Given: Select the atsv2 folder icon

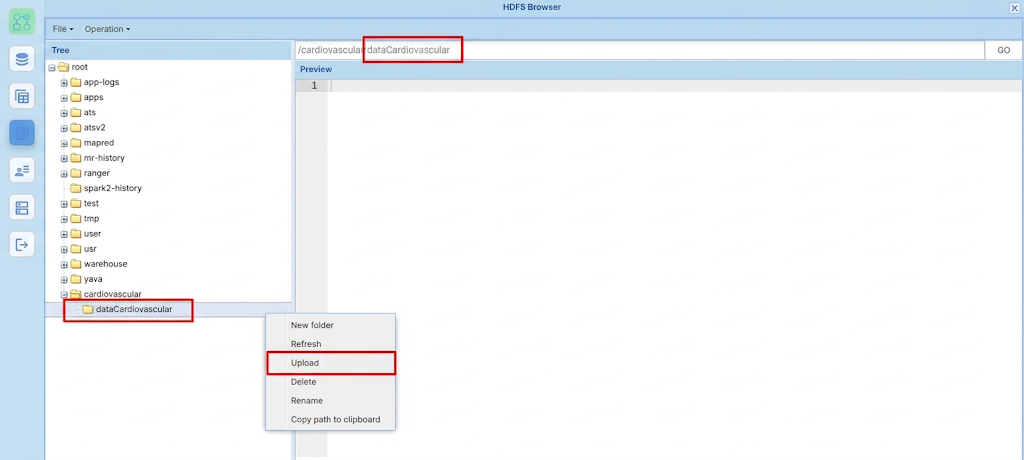Looking at the screenshot, I should click(x=76, y=127).
